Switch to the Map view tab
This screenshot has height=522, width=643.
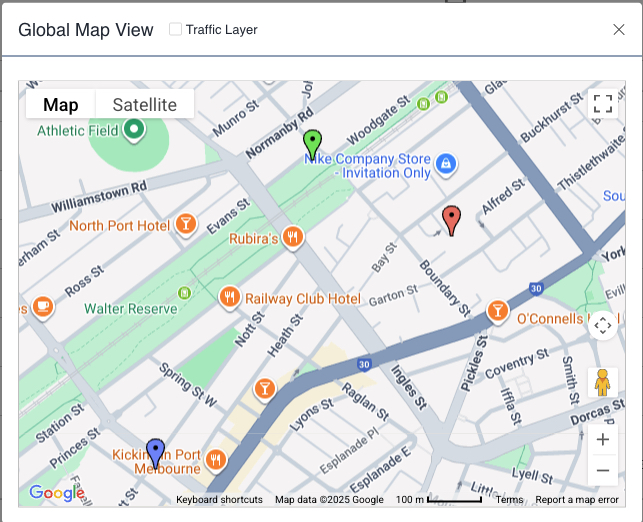click(x=61, y=105)
